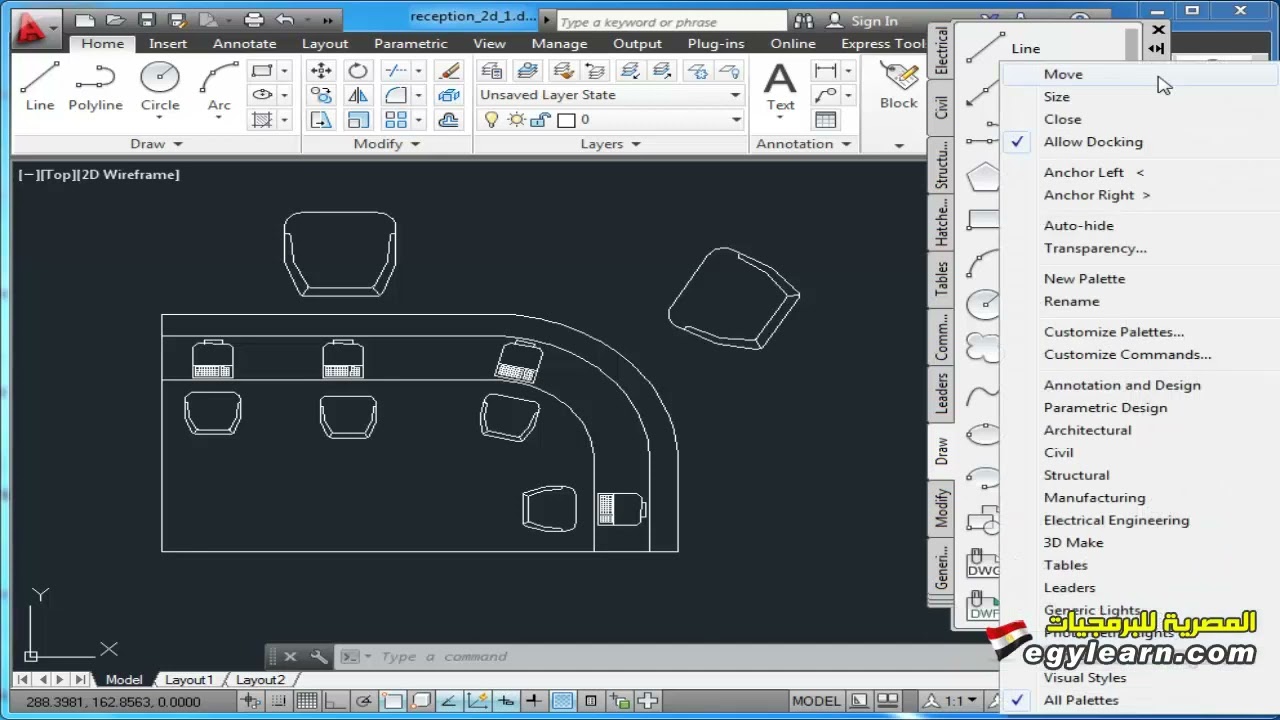Toggle the All Palettes checked entry
This screenshot has height=720, width=1280.
(1081, 700)
